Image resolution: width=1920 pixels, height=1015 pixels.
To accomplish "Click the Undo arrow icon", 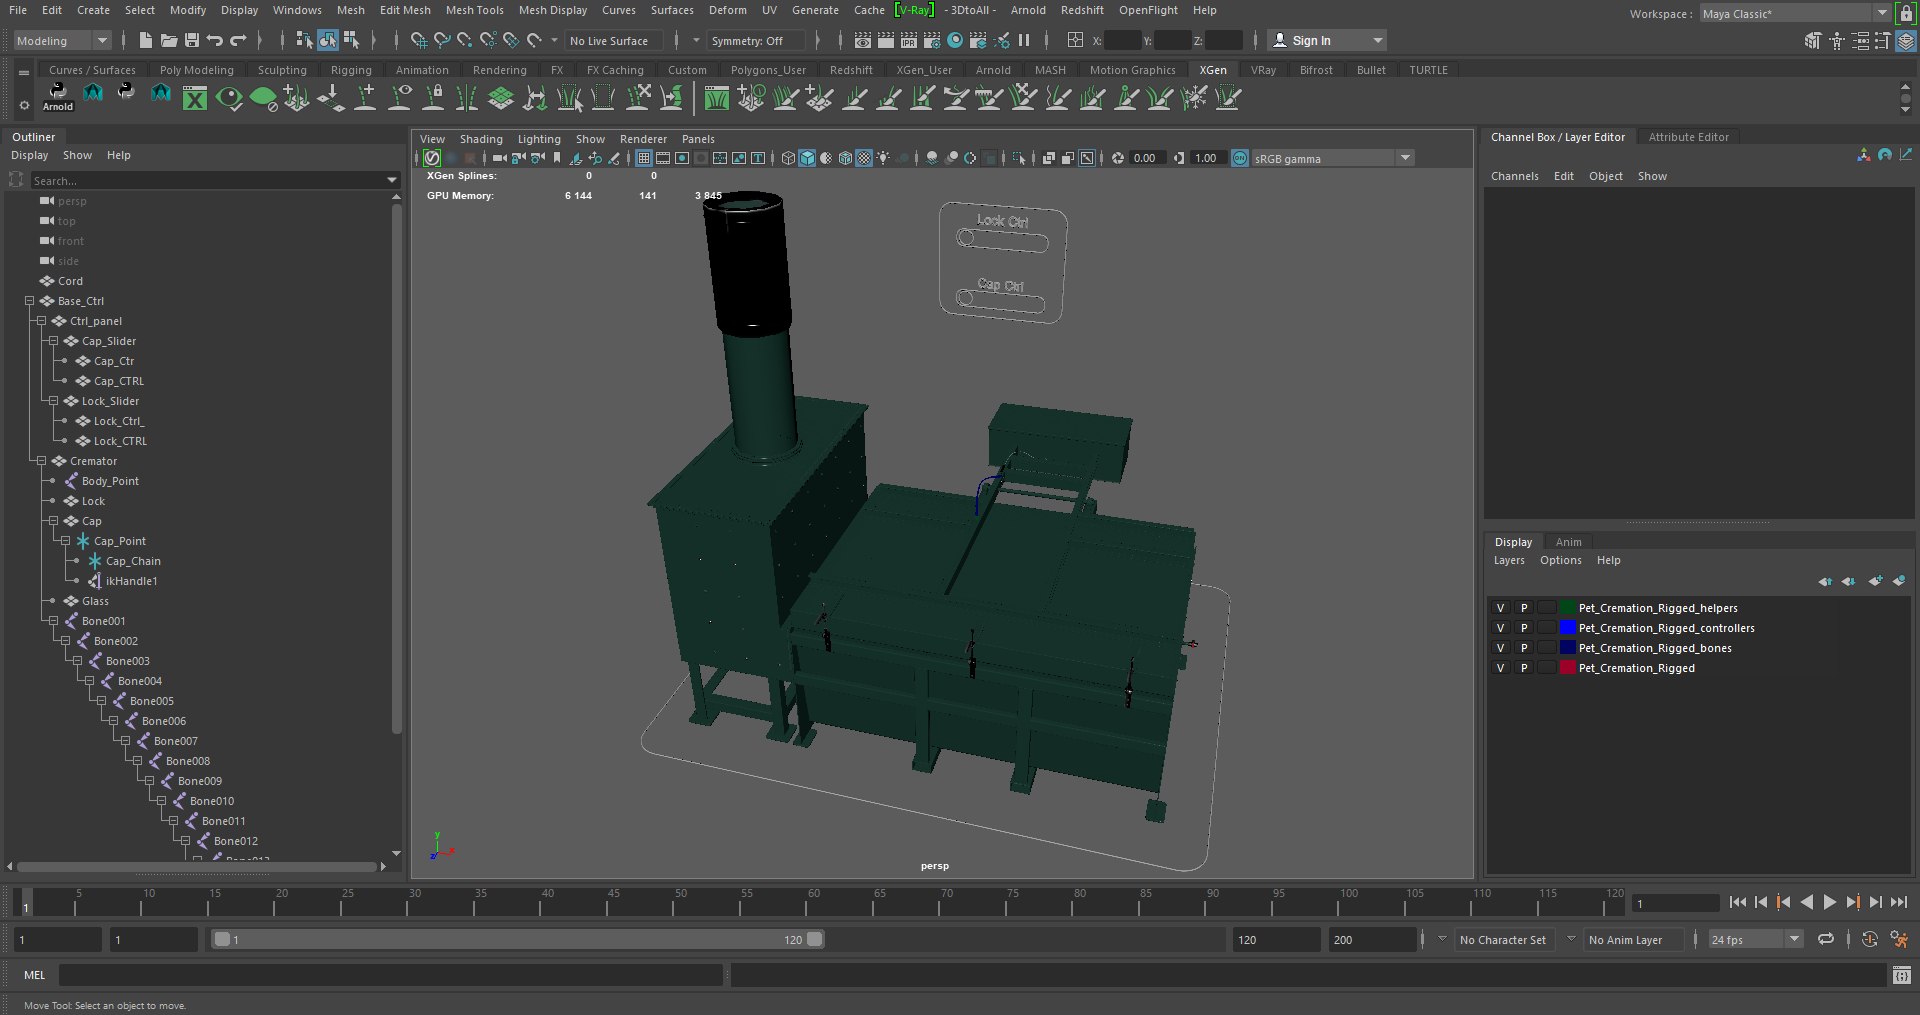I will pyautogui.click(x=215, y=40).
